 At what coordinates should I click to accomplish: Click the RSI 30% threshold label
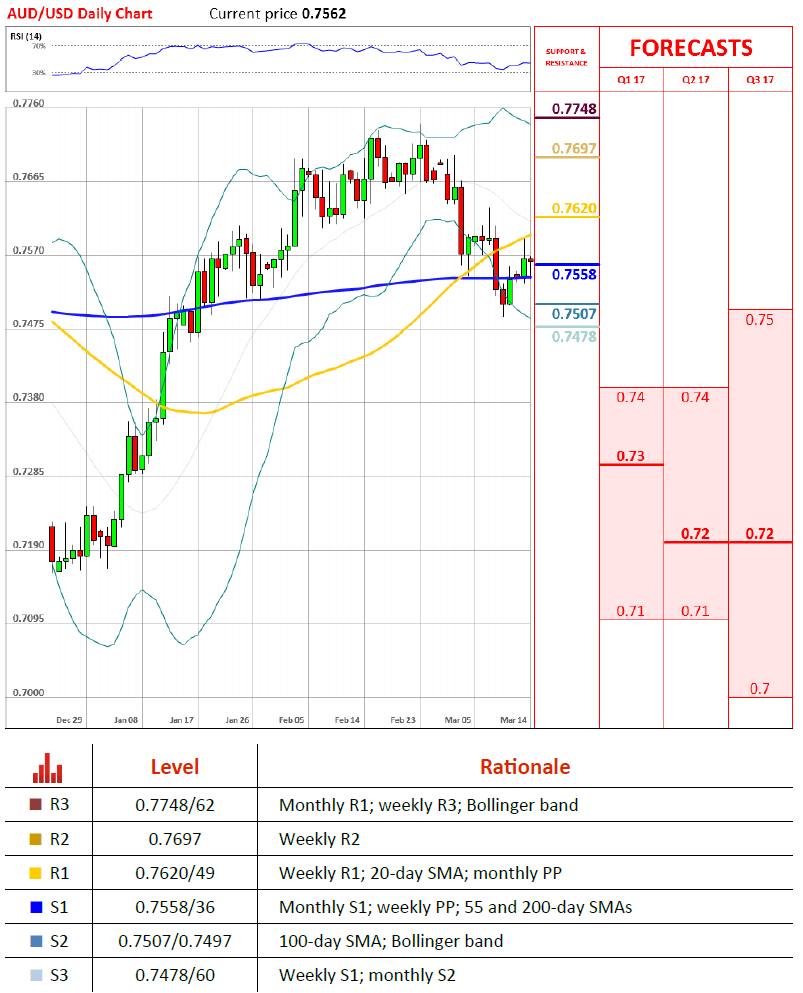click(39, 73)
